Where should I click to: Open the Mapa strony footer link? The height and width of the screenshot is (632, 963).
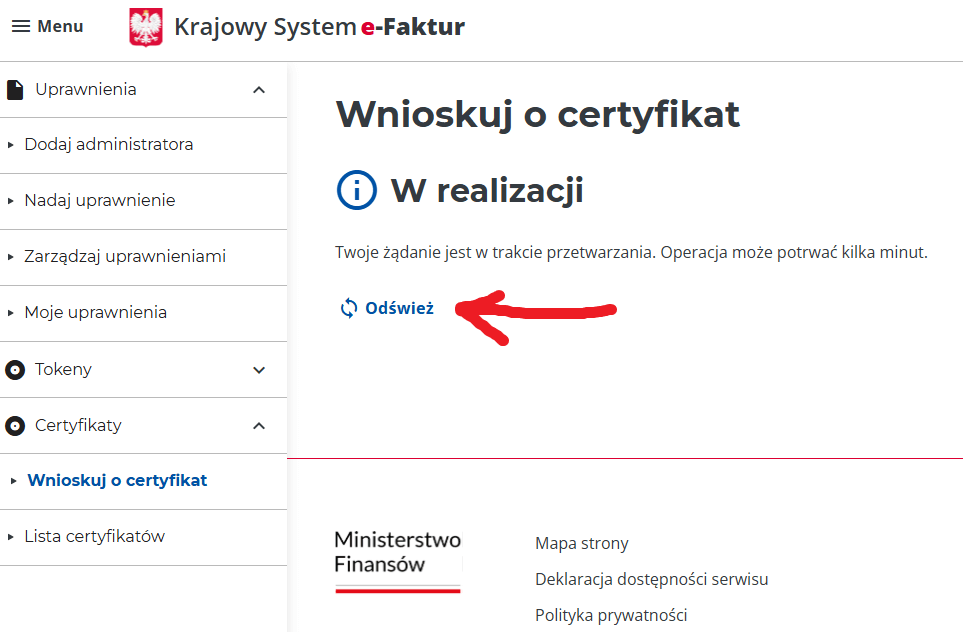[582, 544]
